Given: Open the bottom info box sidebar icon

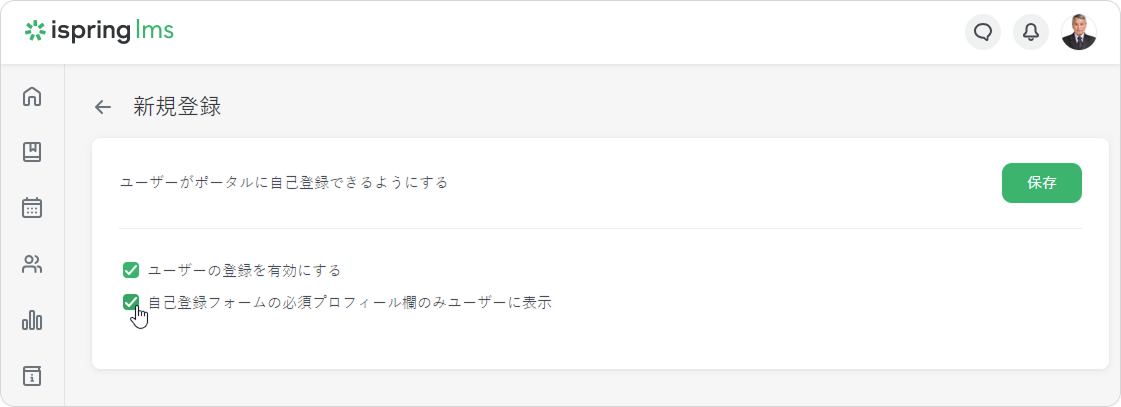Looking at the screenshot, I should tap(32, 376).
